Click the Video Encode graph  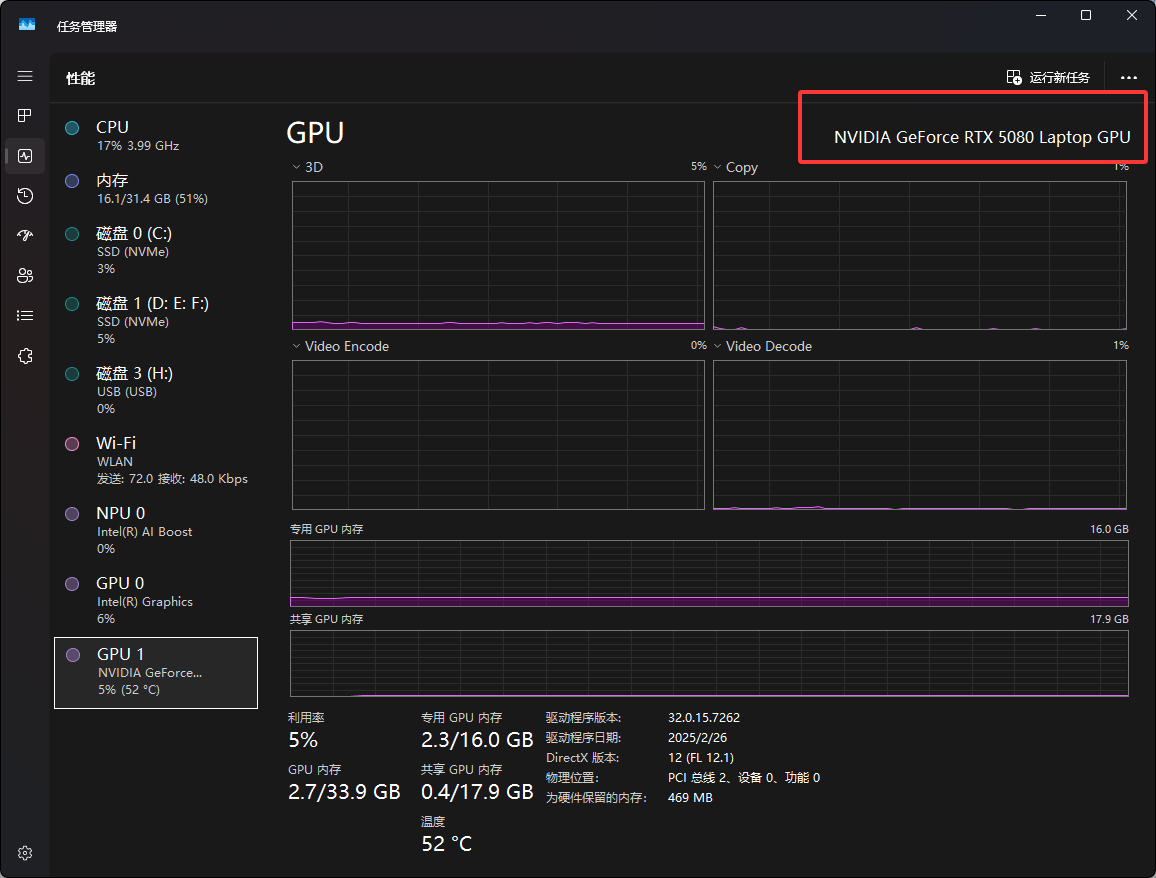(498, 435)
